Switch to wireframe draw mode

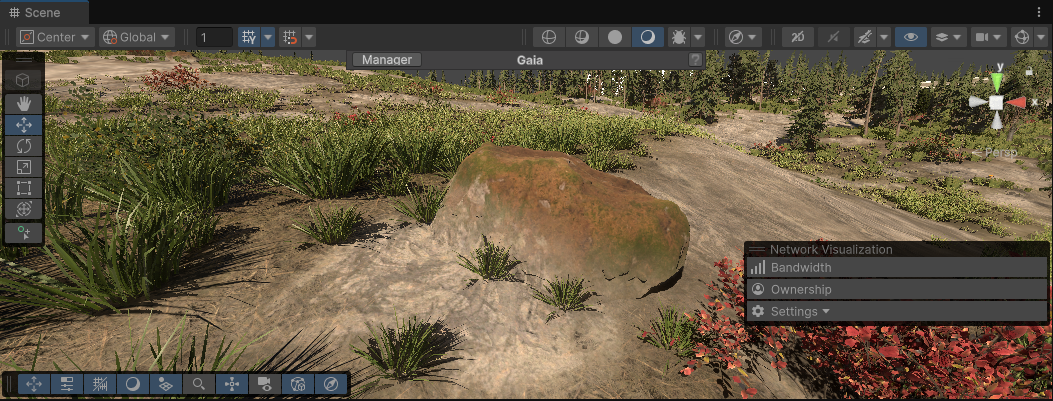(x=548, y=37)
